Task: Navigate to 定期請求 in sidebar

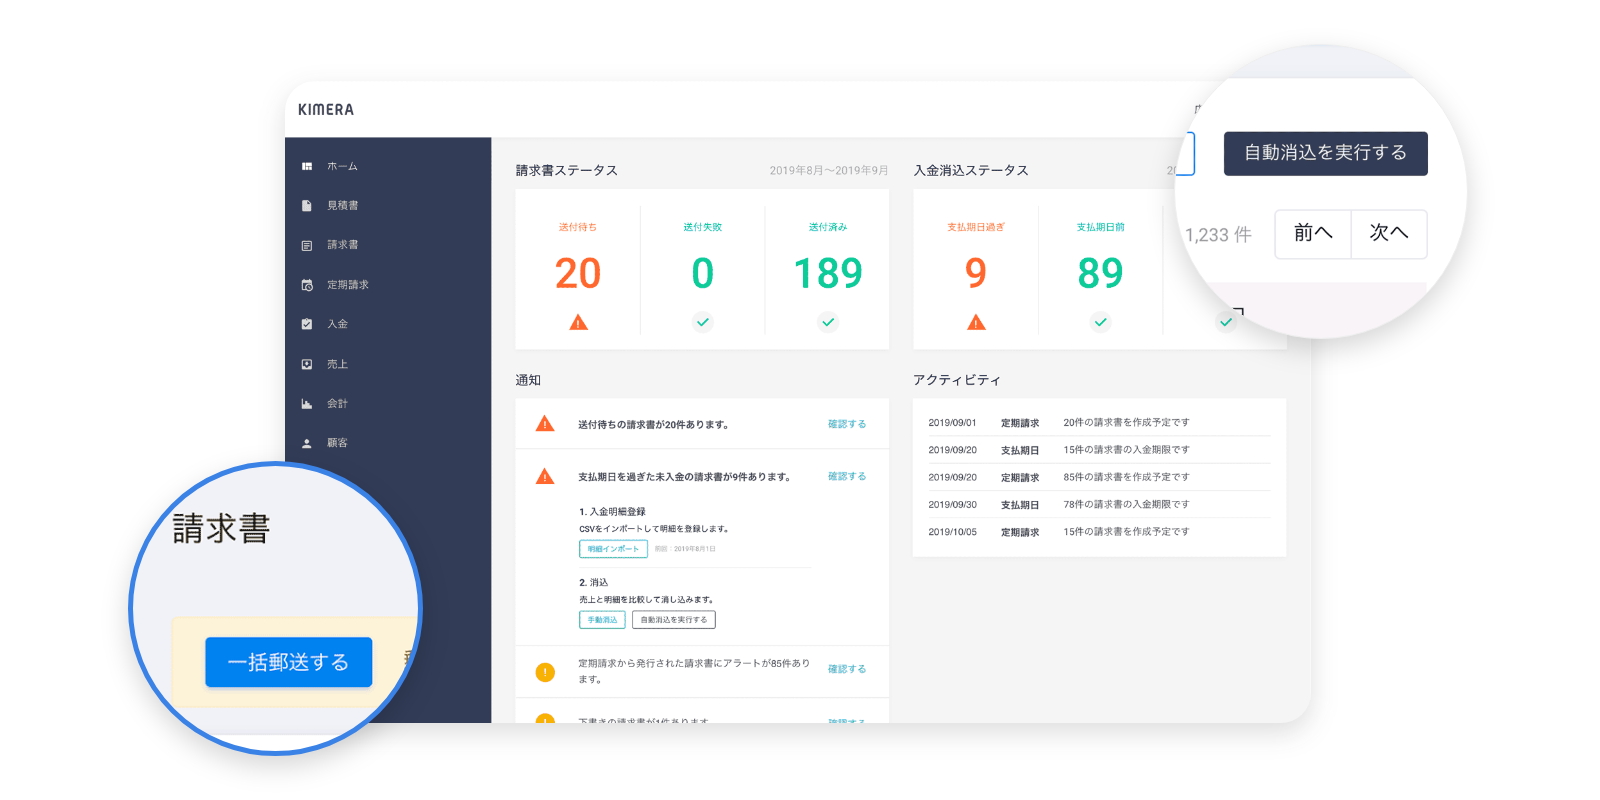Action: pyautogui.click(x=347, y=285)
